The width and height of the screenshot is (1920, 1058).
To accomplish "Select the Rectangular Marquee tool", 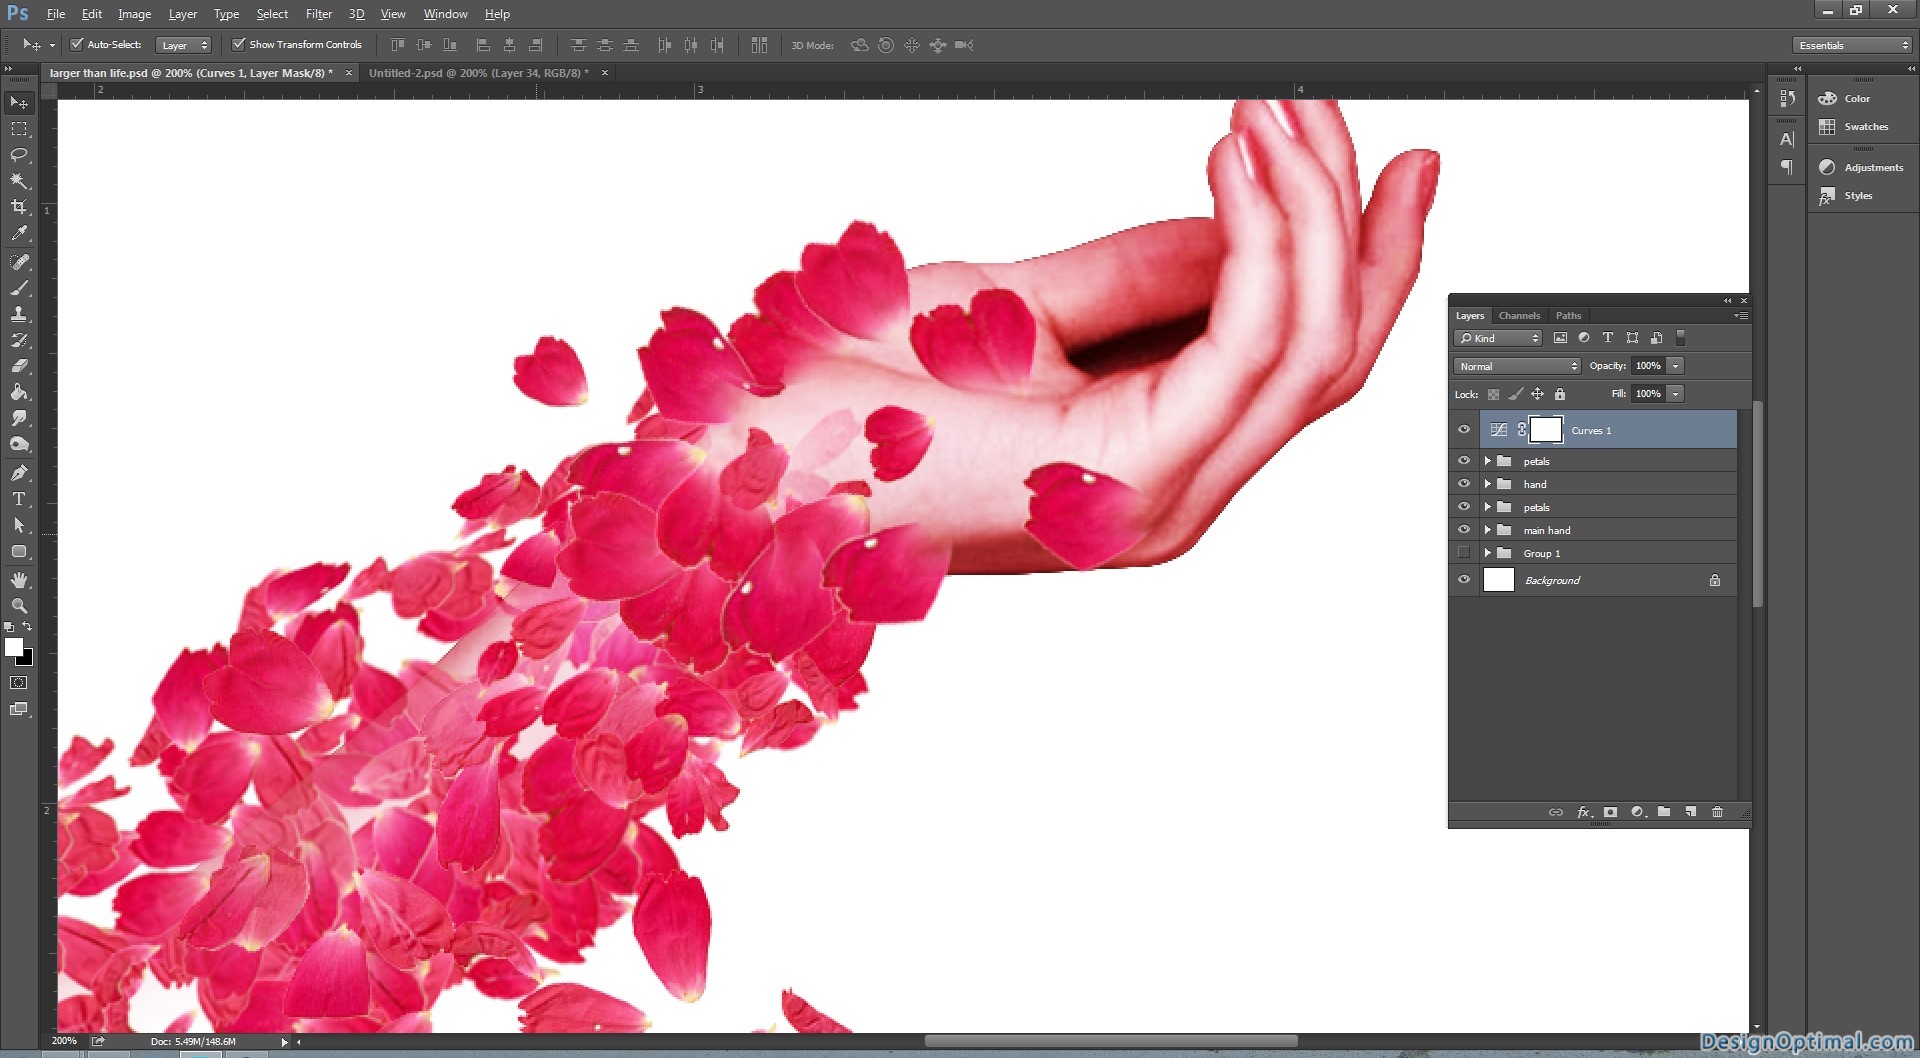I will [19, 129].
